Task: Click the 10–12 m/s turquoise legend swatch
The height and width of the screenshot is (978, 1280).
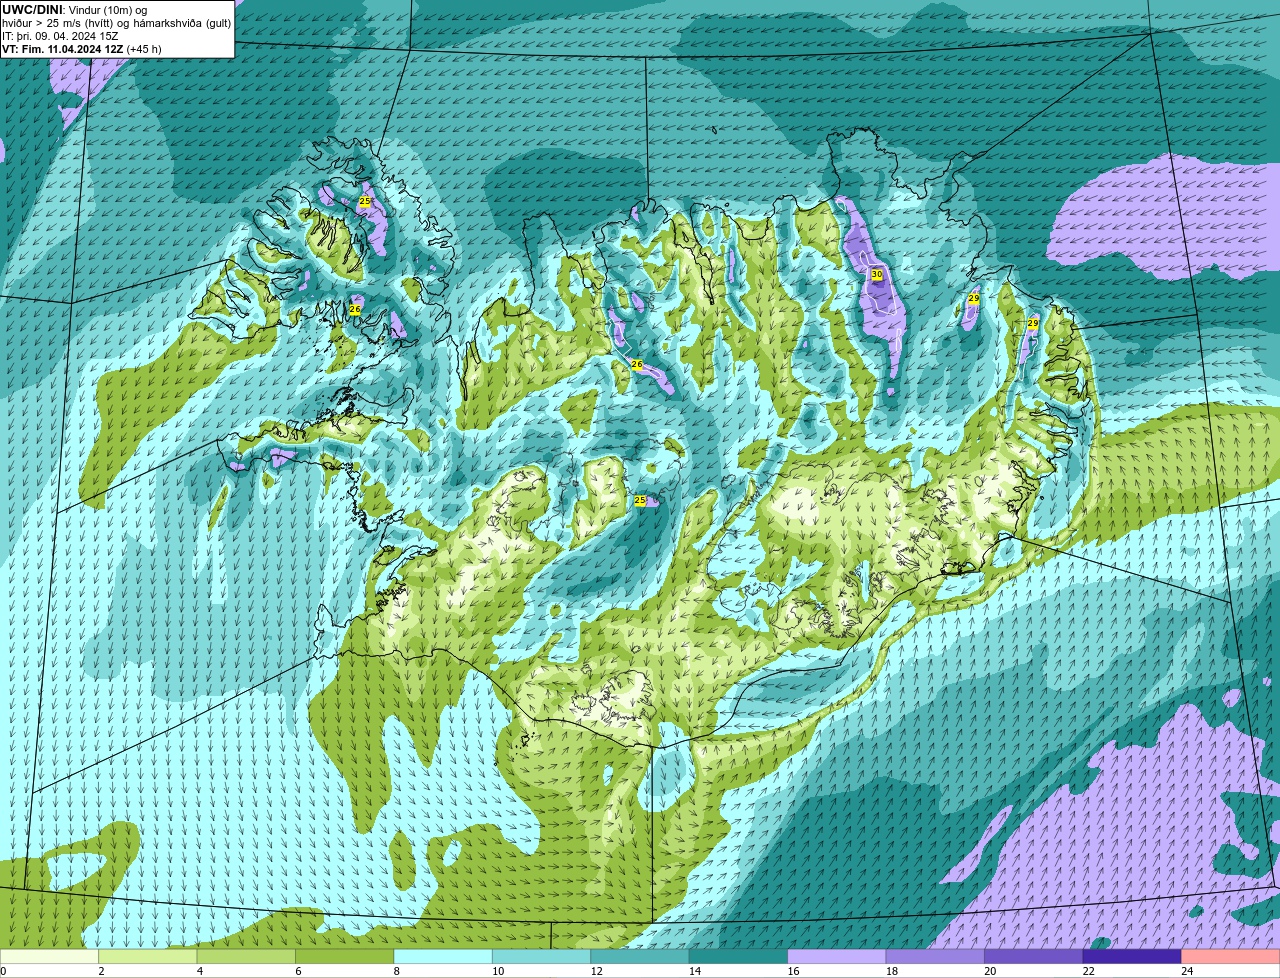Action: [542, 956]
